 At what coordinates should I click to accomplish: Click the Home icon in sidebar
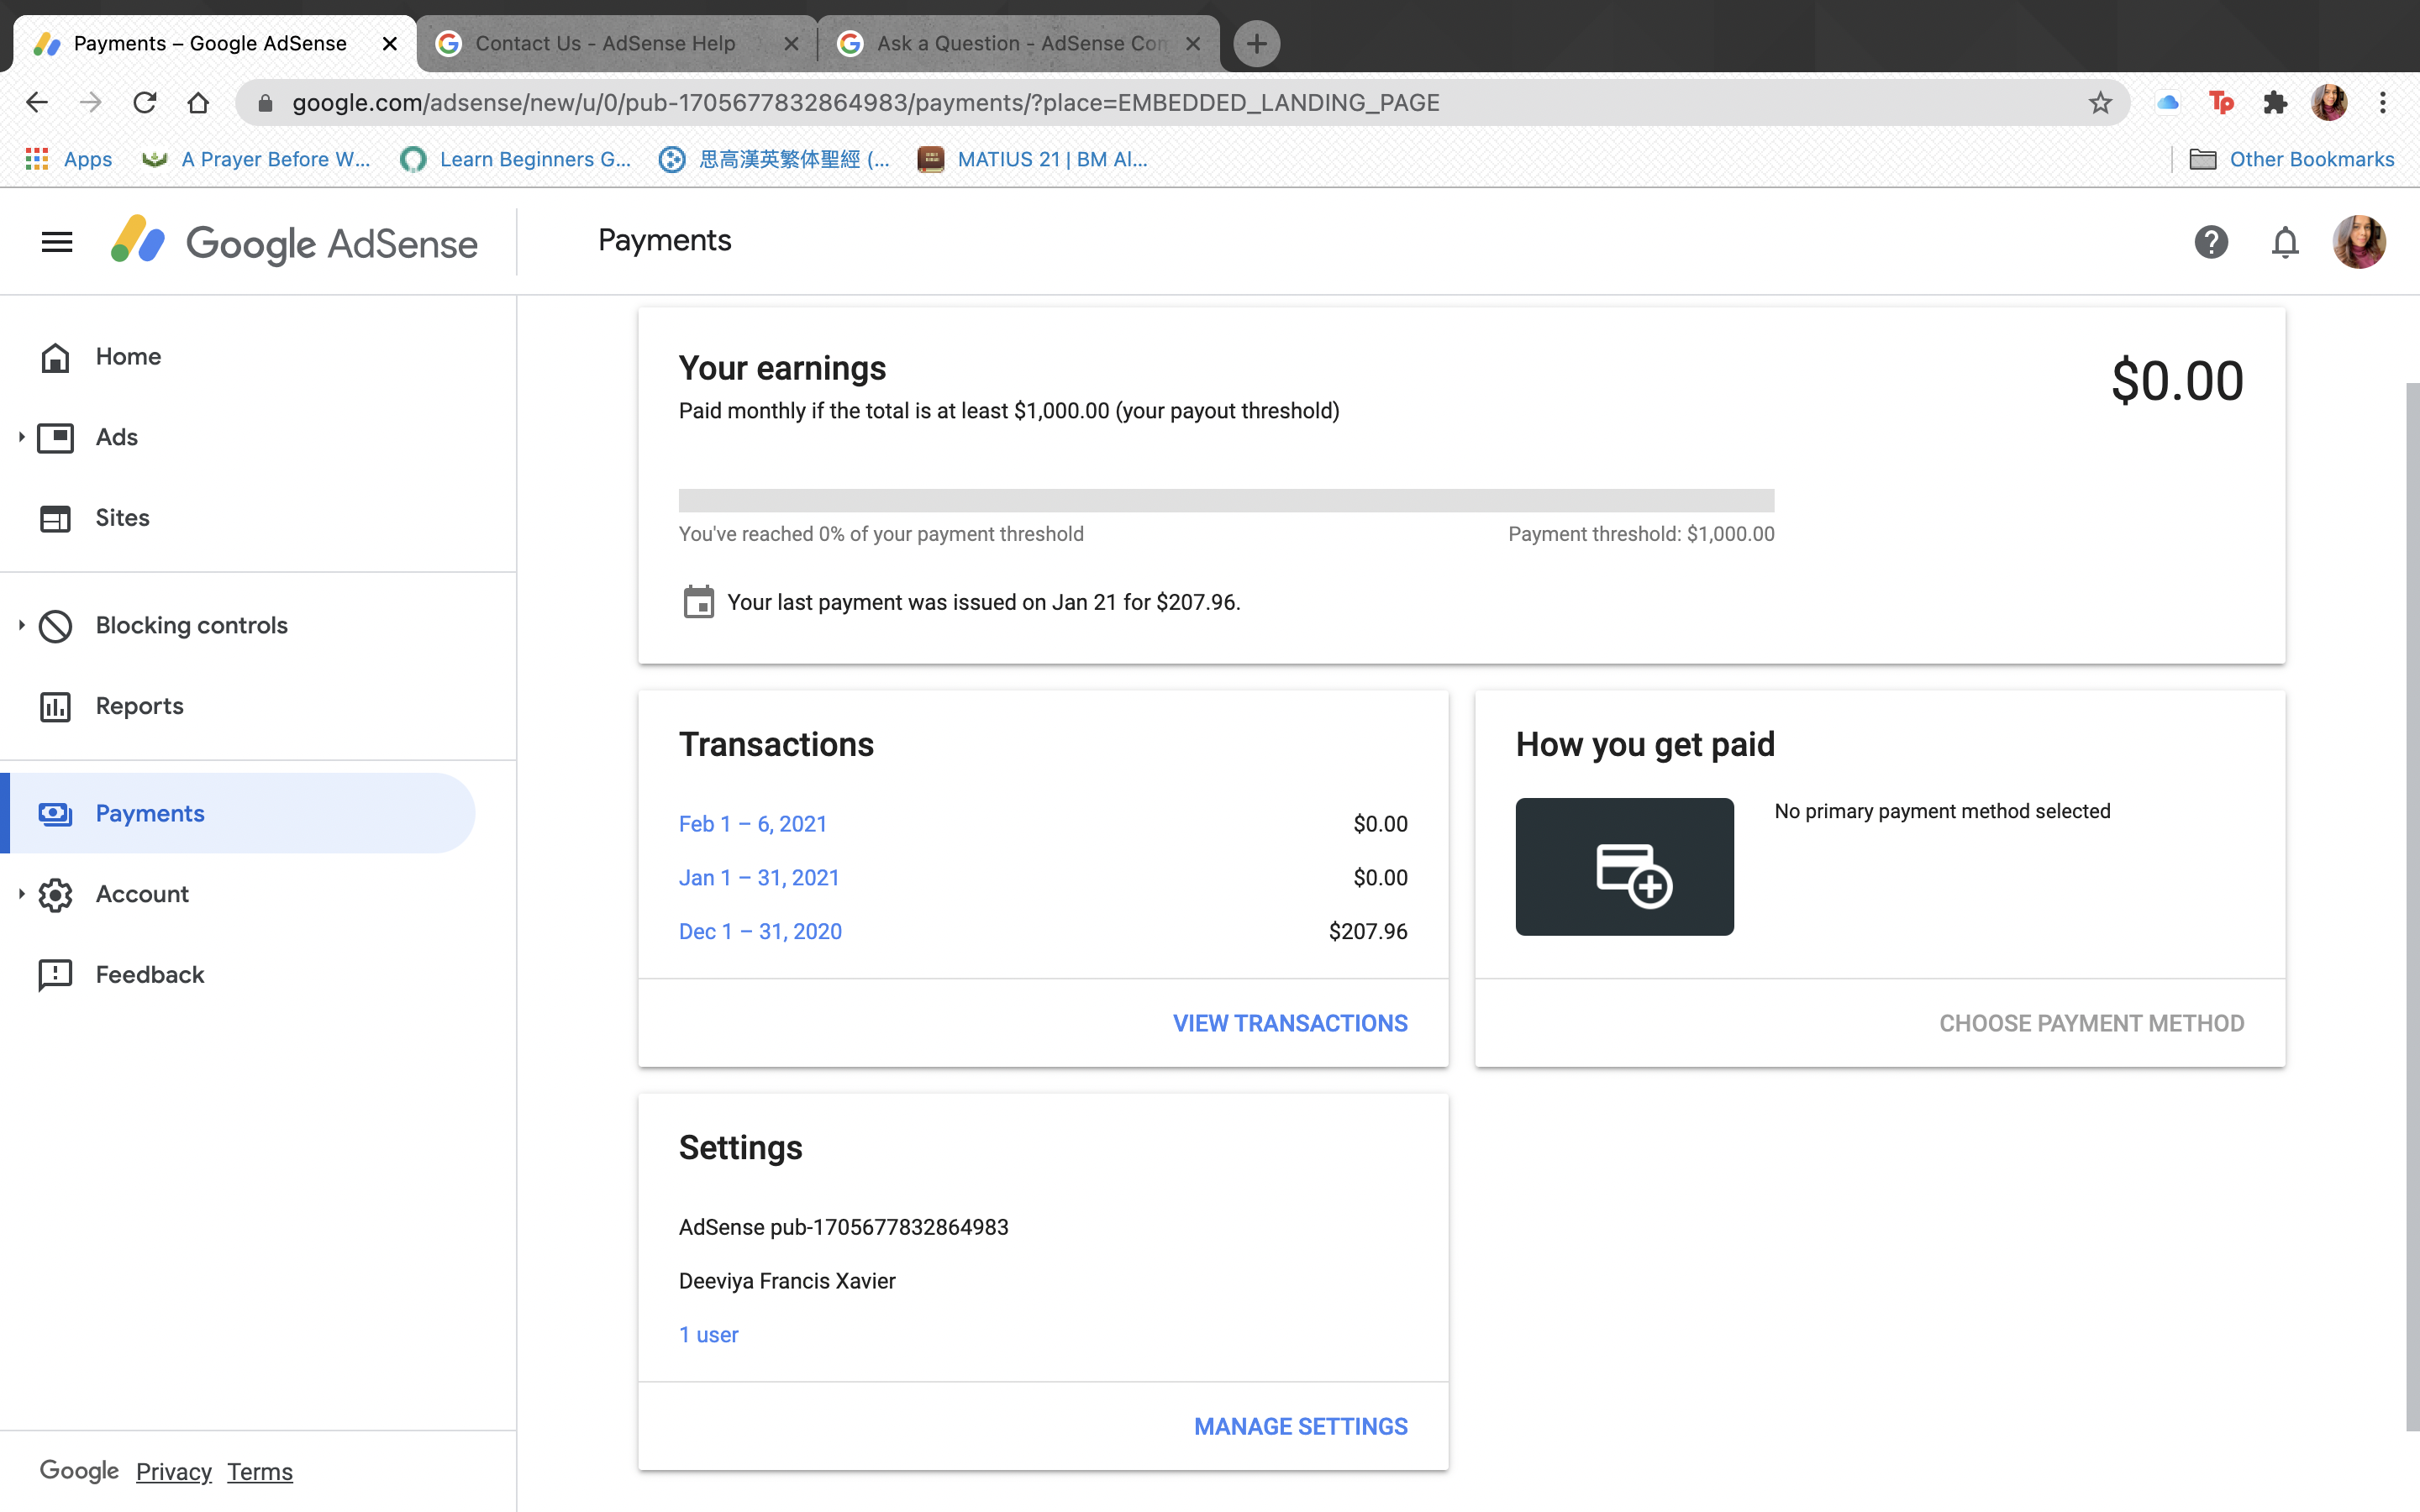pyautogui.click(x=55, y=357)
